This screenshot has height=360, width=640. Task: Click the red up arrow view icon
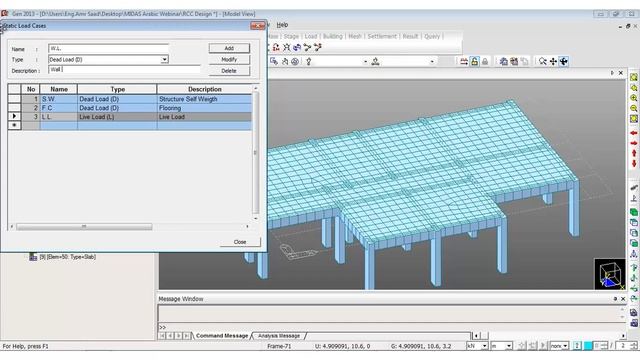click(x=634, y=153)
